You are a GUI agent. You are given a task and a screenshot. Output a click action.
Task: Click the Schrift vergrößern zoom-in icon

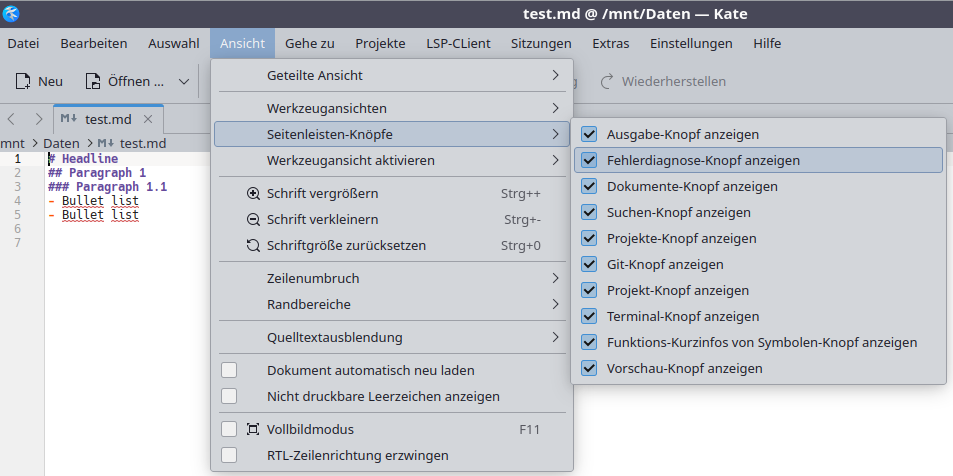tap(253, 193)
